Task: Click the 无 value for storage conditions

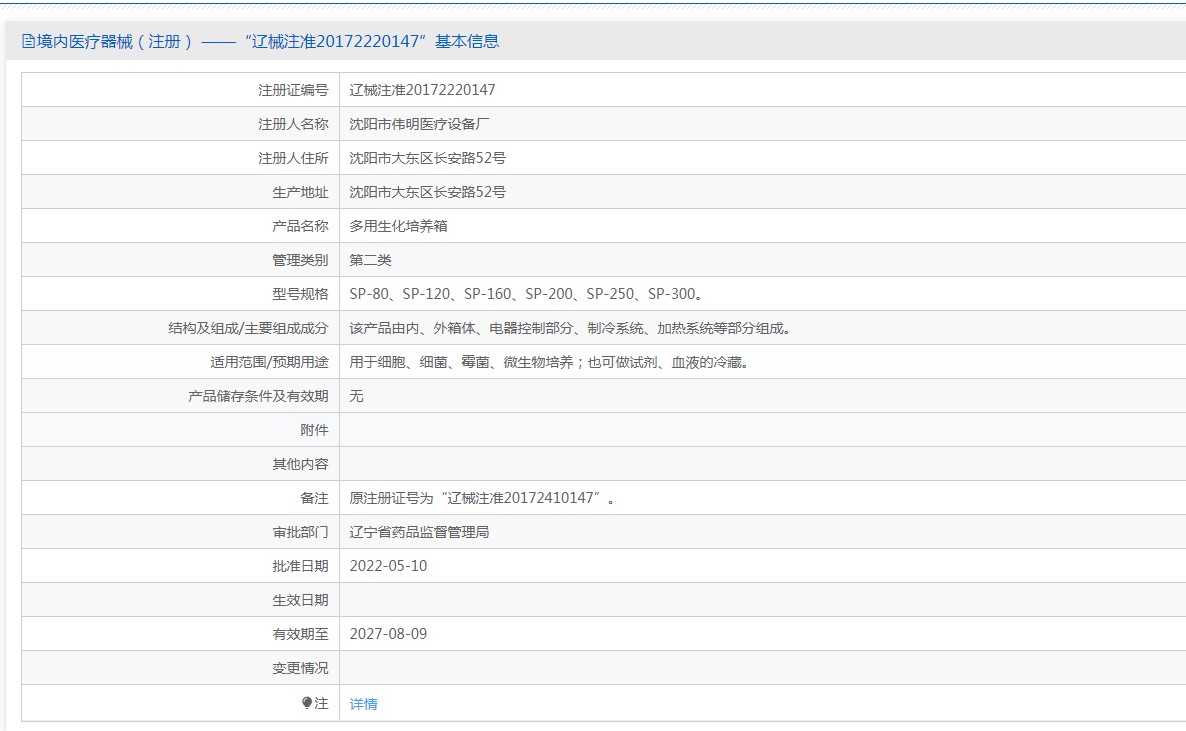Action: tap(357, 396)
